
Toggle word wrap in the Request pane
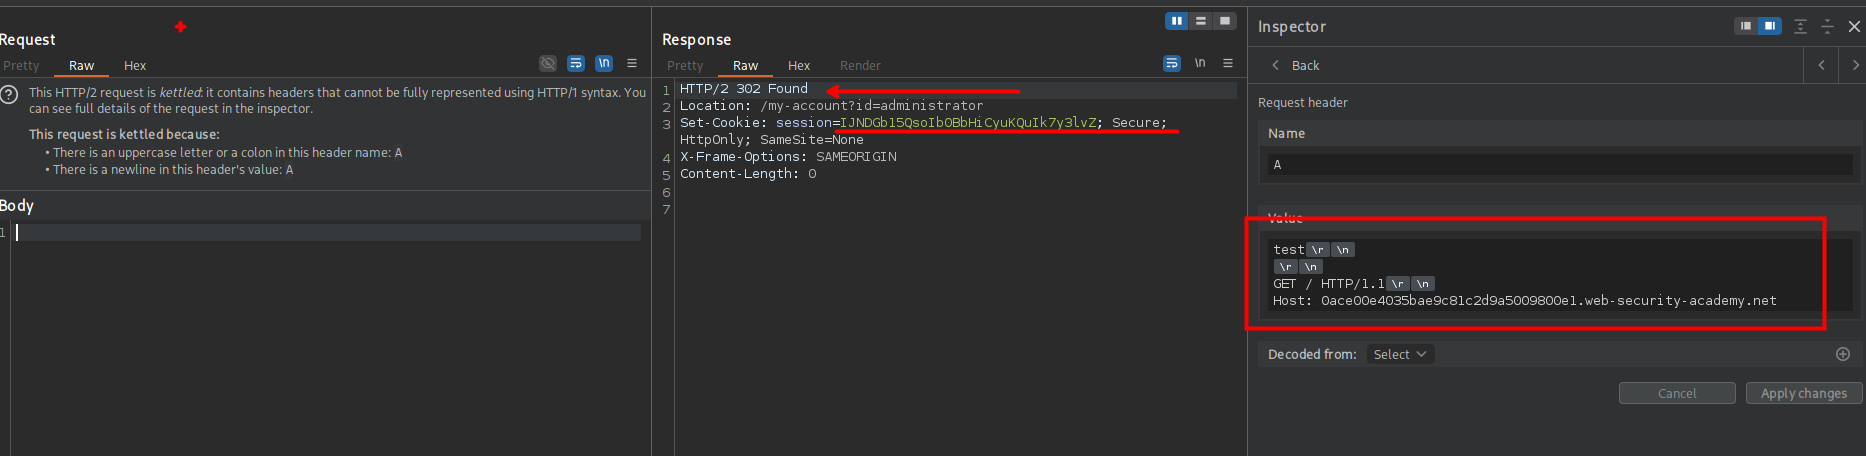576,63
